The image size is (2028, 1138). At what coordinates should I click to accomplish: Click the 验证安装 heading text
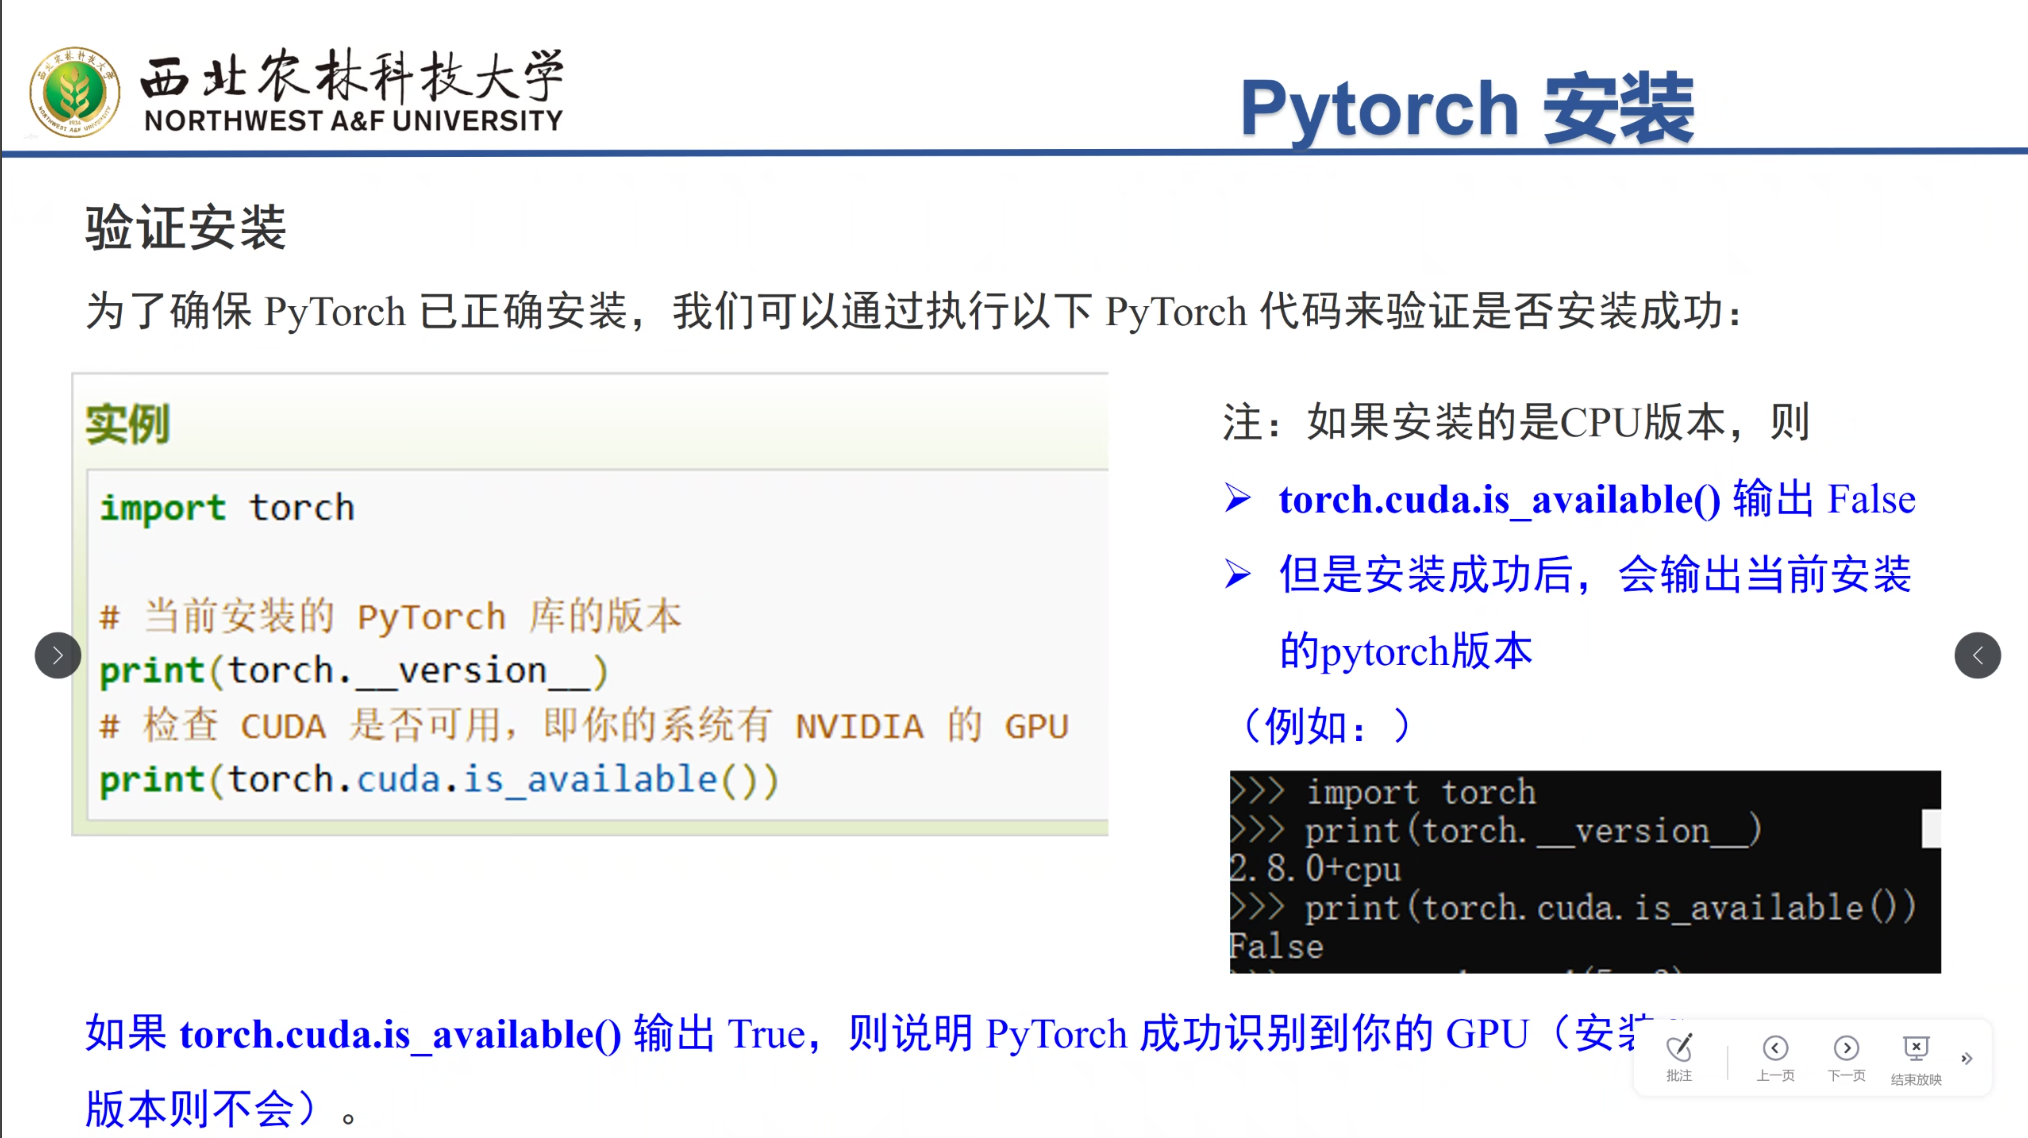[182, 227]
